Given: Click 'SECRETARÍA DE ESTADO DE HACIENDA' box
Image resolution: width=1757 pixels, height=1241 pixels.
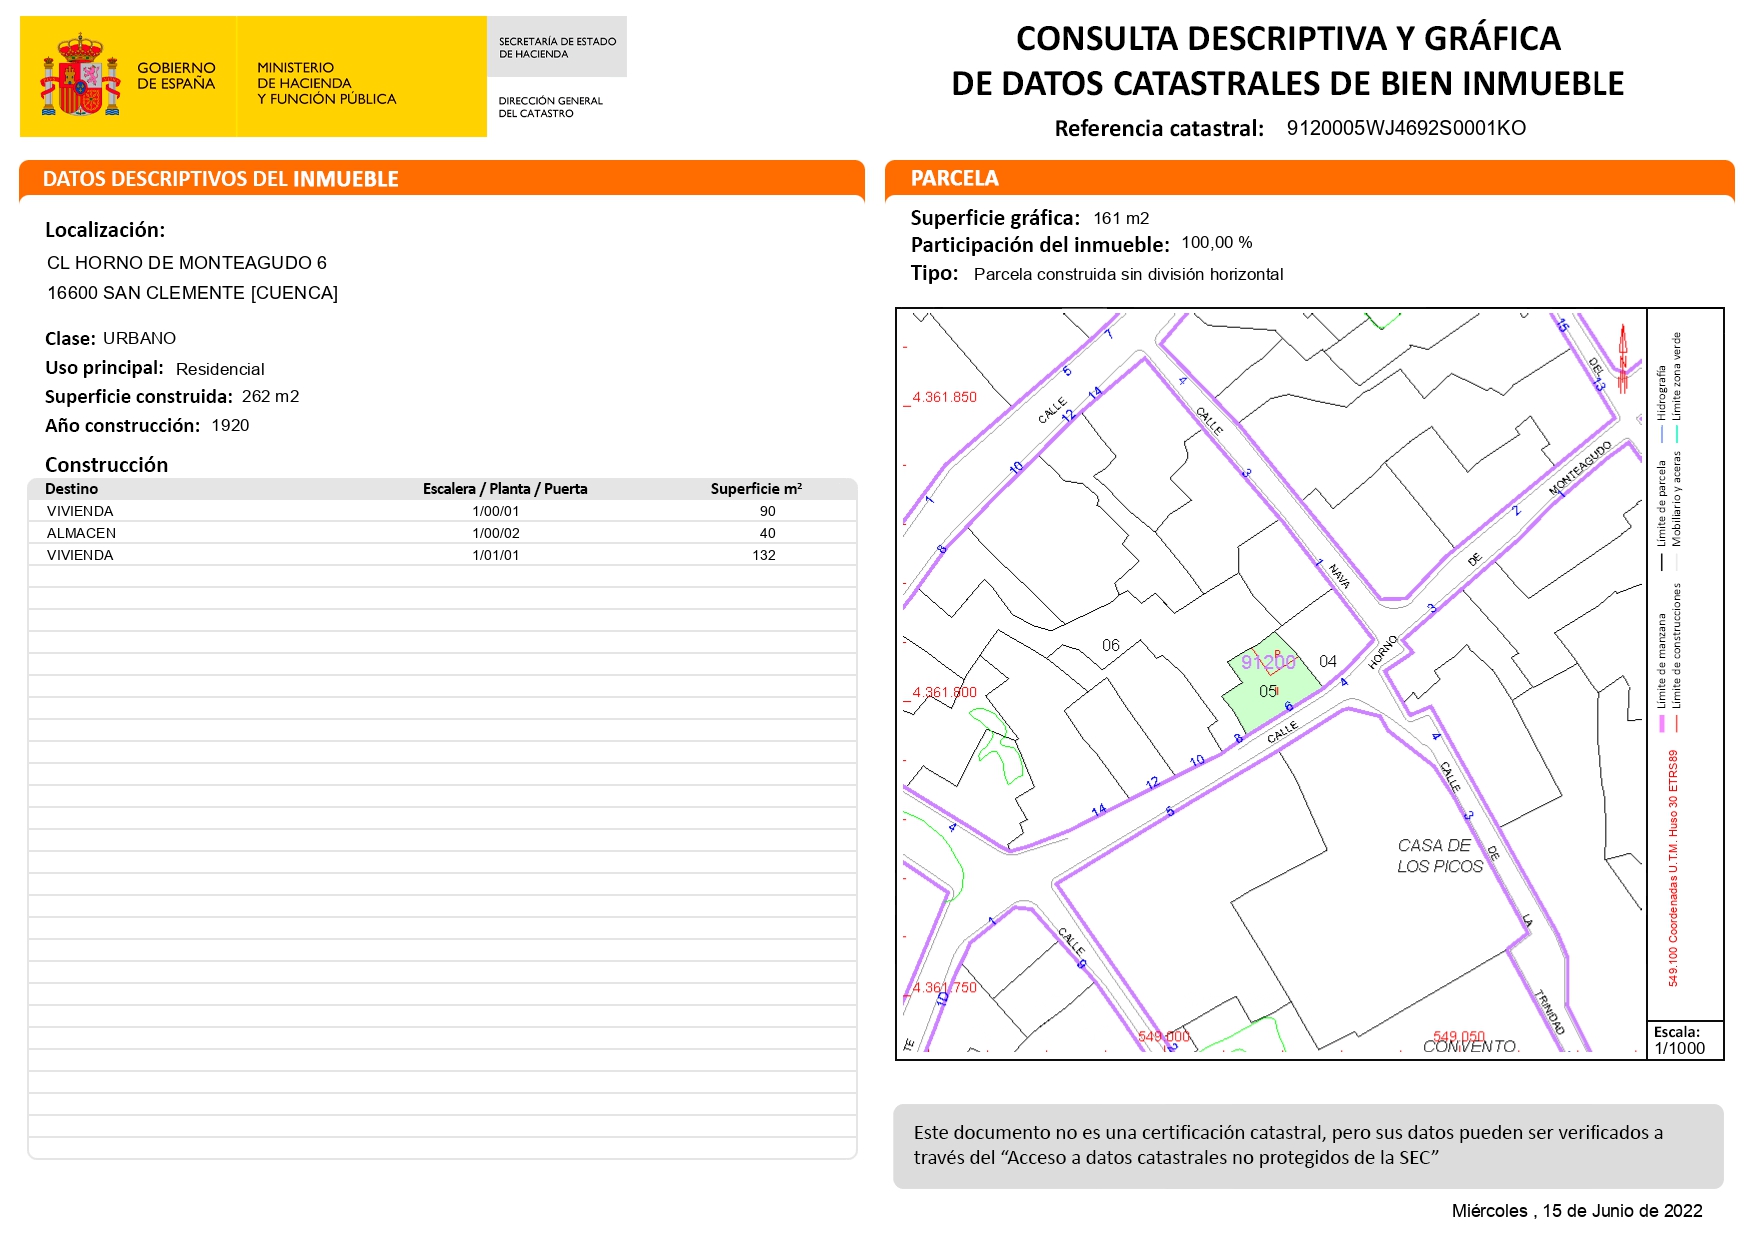Looking at the screenshot, I should click(x=557, y=47).
